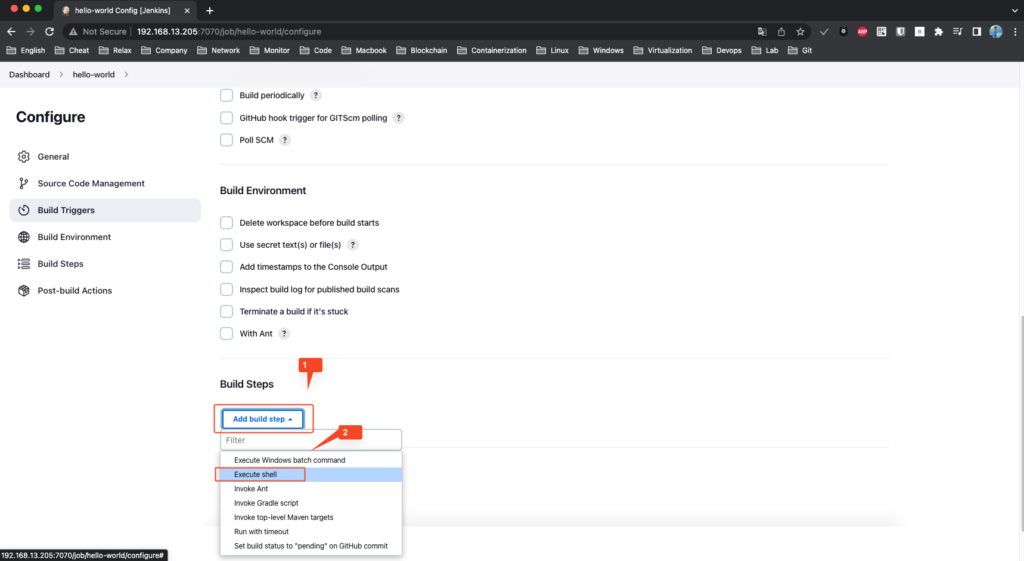Bookmark this page with the star icon

pyautogui.click(x=800, y=31)
